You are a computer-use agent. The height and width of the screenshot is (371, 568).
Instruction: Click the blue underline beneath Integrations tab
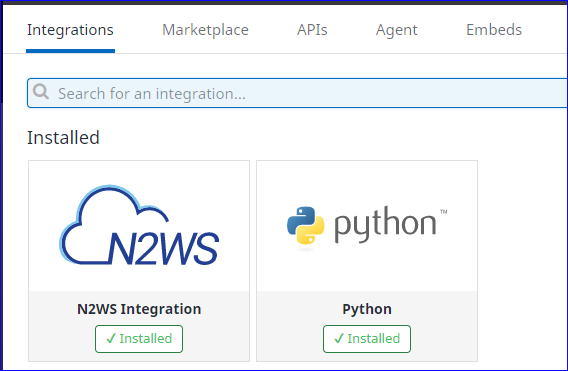click(70, 51)
